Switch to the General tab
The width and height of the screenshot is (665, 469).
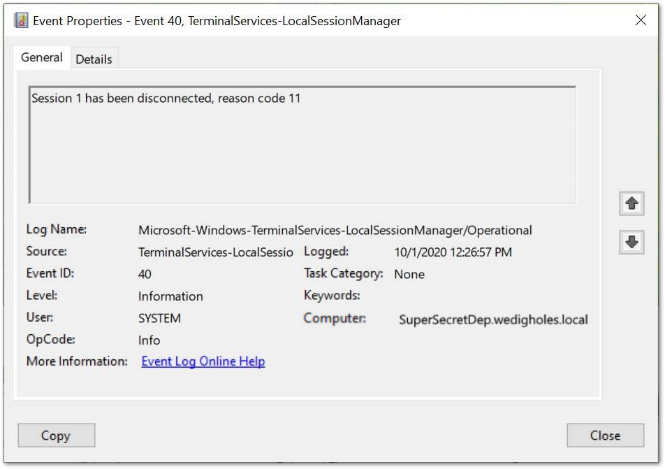click(42, 58)
